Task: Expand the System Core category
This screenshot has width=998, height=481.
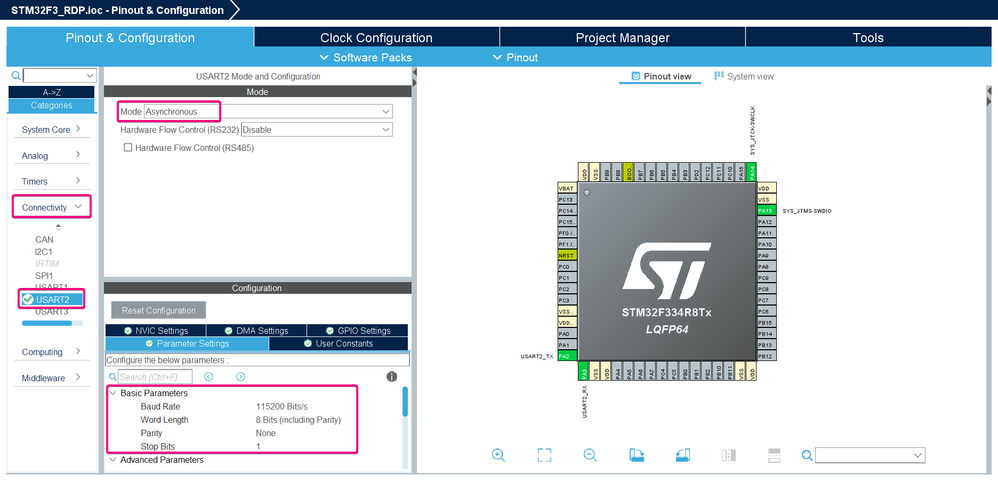Action: click(52, 129)
